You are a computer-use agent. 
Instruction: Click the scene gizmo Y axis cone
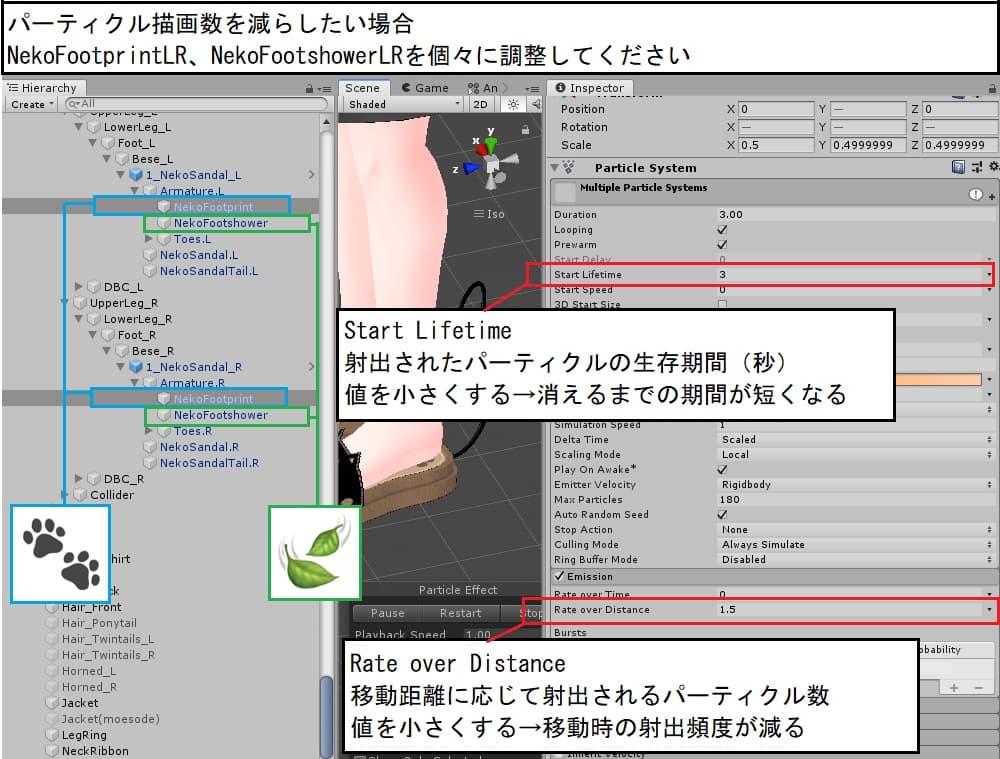pyautogui.click(x=489, y=144)
